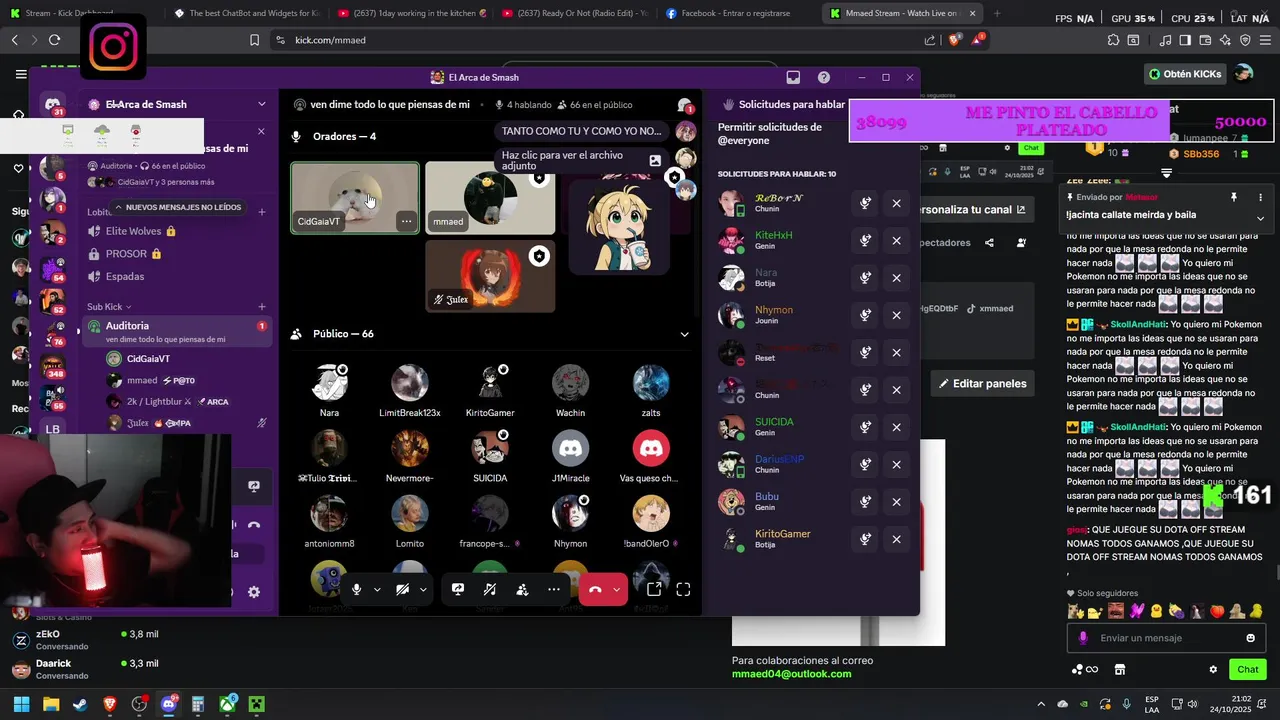Dismiss SUICIDA's speak request
The height and width of the screenshot is (720, 1280).
coord(896,427)
